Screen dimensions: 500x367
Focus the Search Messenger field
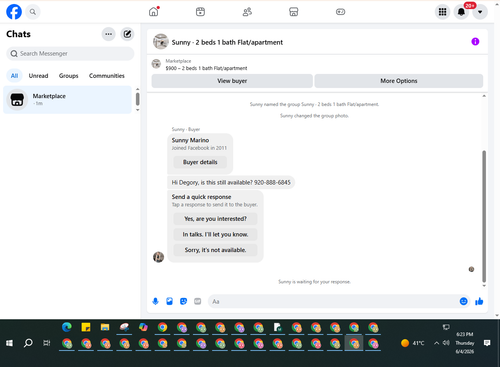(70, 54)
